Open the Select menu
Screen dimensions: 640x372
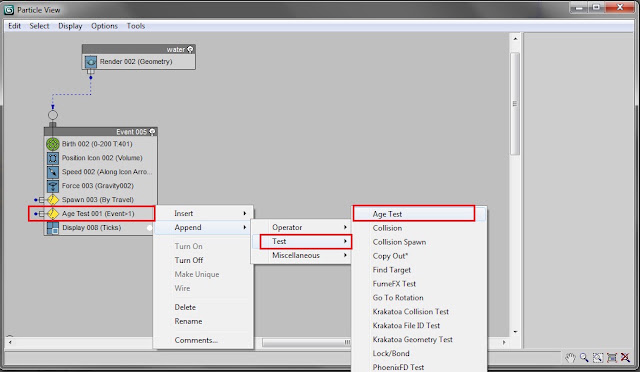coord(39,26)
